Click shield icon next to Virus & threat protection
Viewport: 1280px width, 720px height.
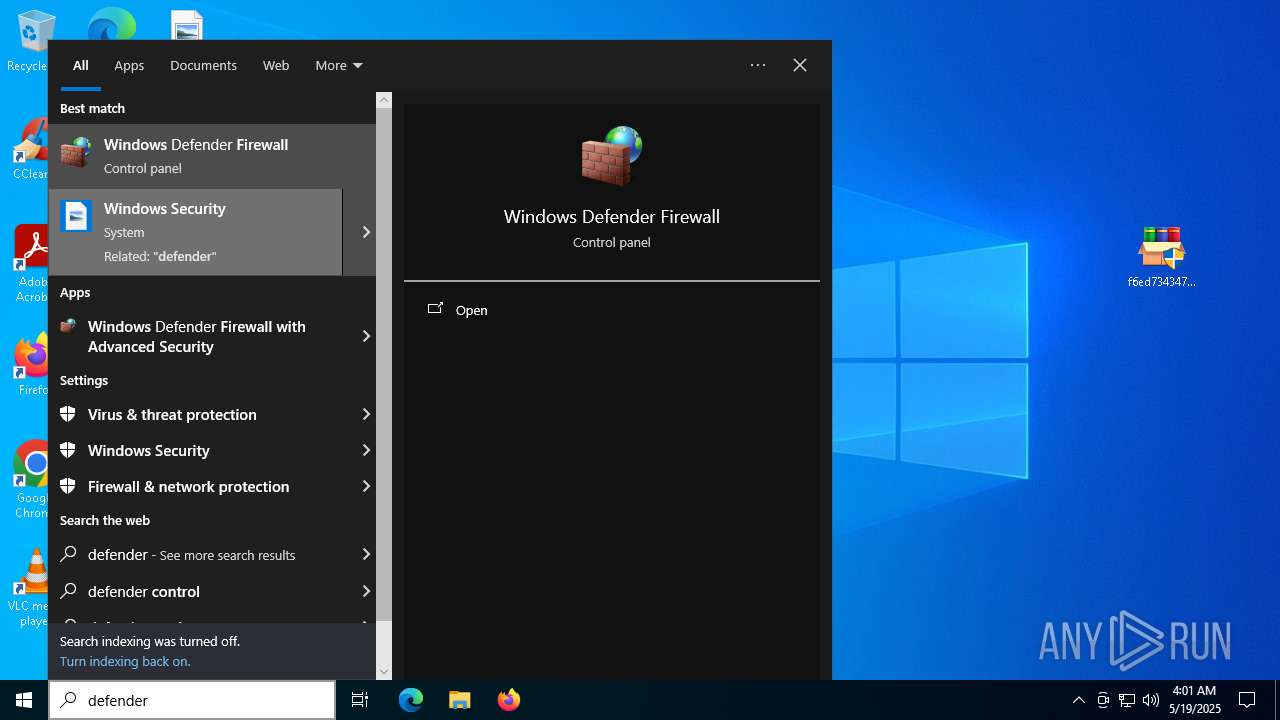(68, 414)
